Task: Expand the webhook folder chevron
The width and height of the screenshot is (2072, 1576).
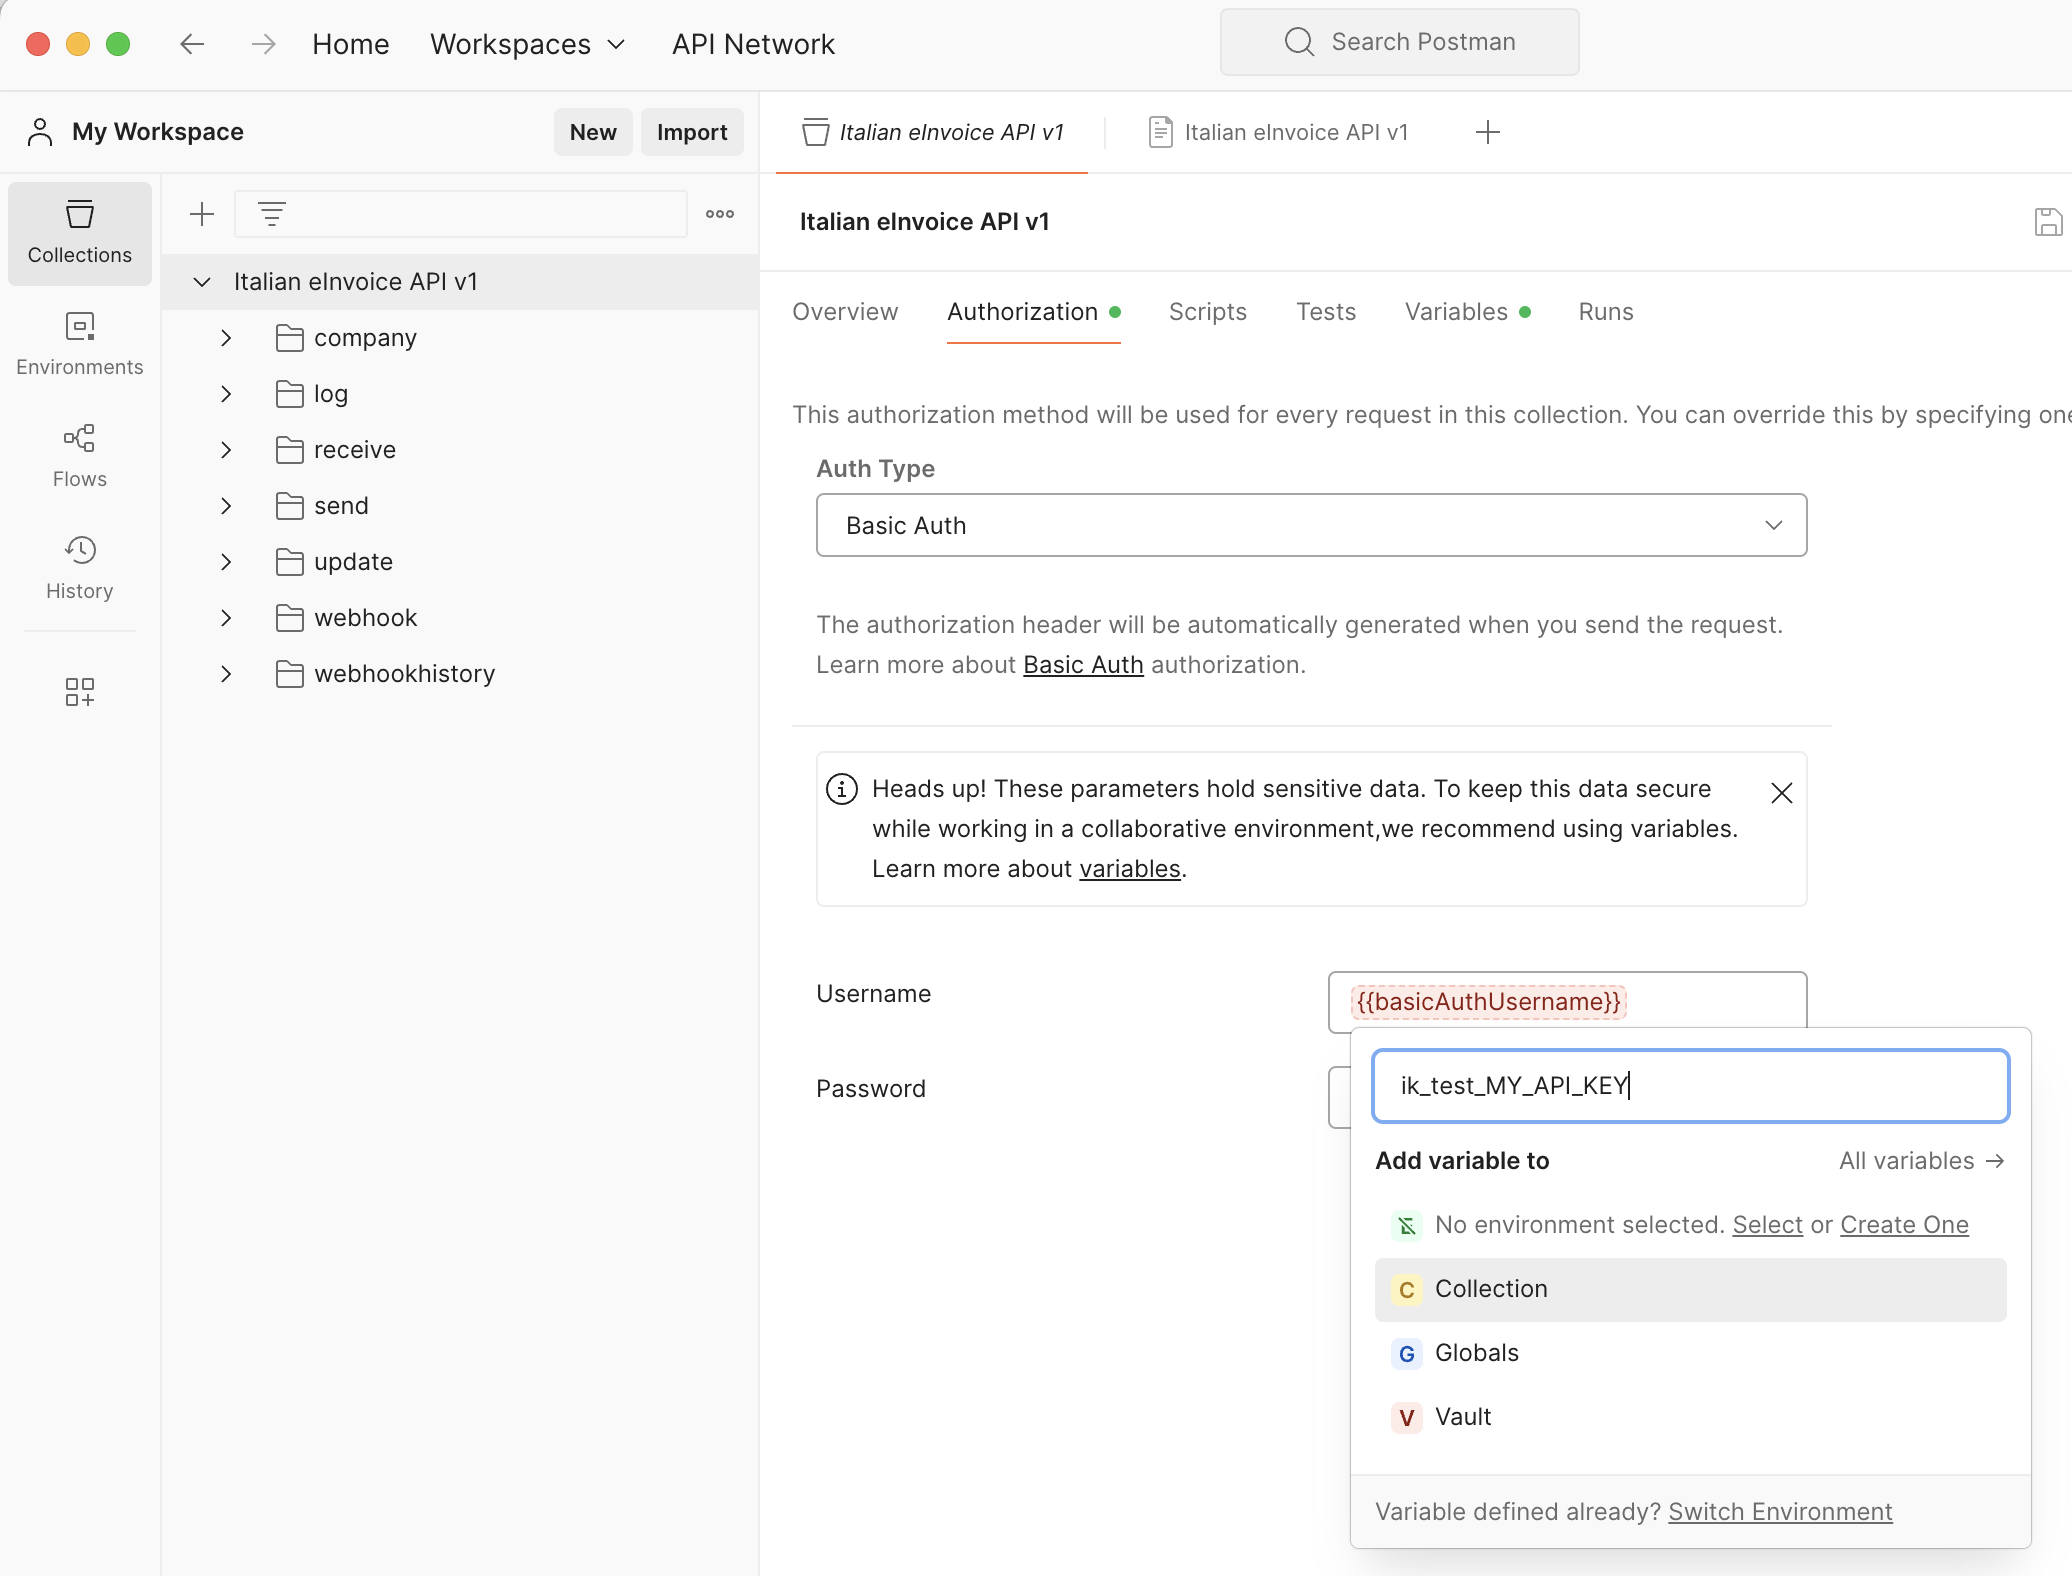Action: point(226,618)
